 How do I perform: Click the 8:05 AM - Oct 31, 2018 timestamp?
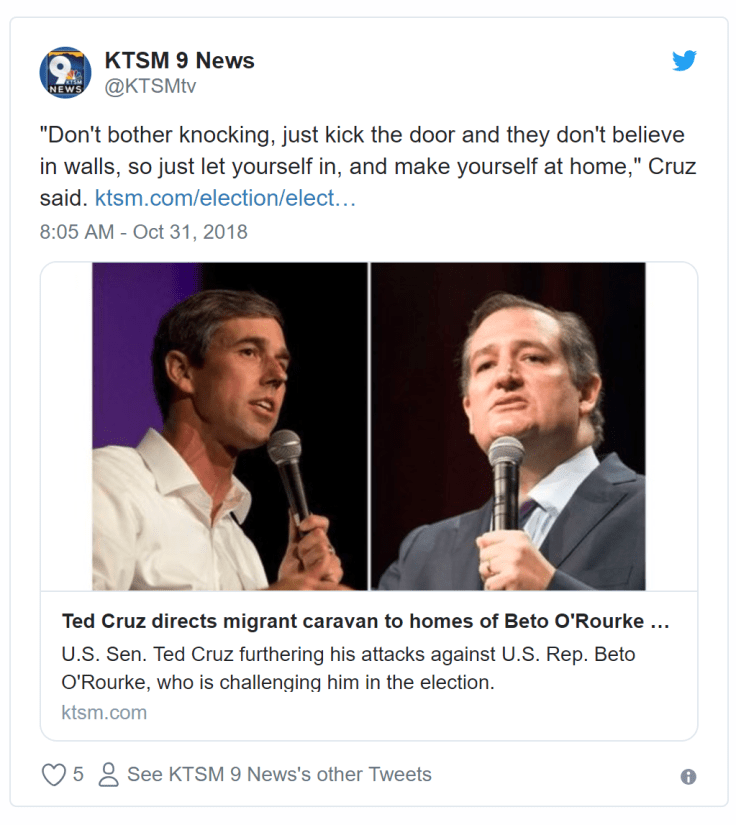click(143, 232)
